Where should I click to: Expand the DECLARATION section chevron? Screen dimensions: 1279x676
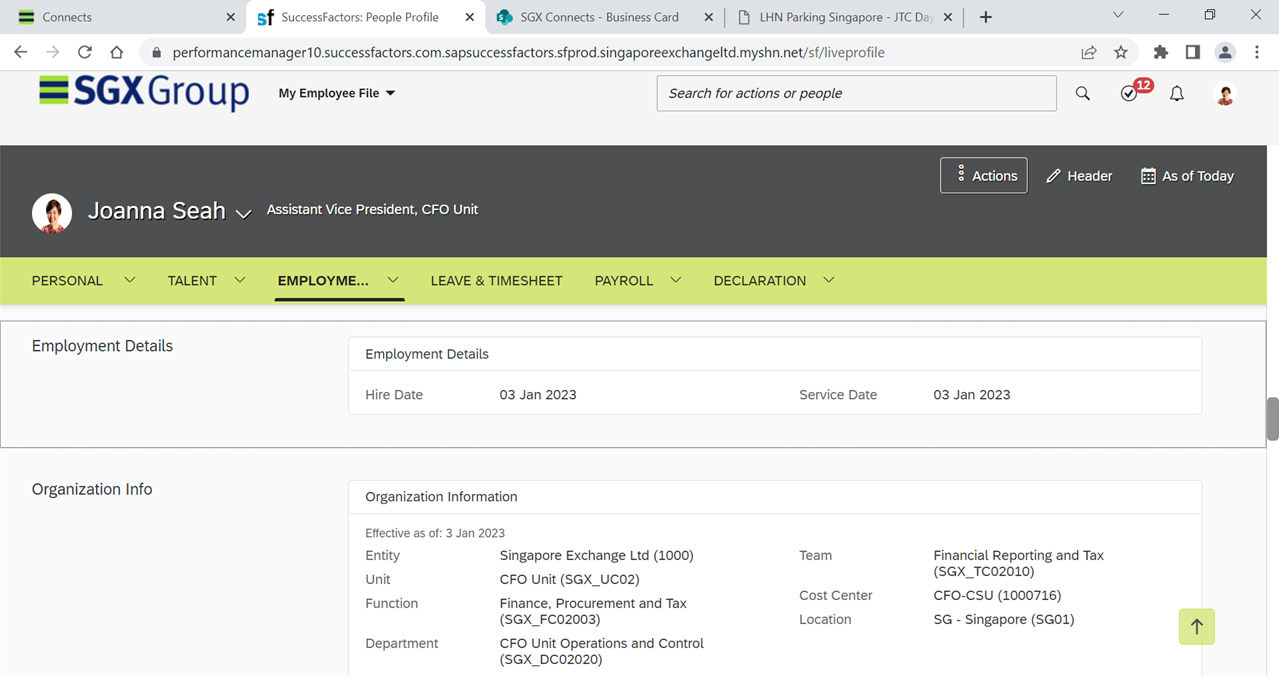point(829,280)
